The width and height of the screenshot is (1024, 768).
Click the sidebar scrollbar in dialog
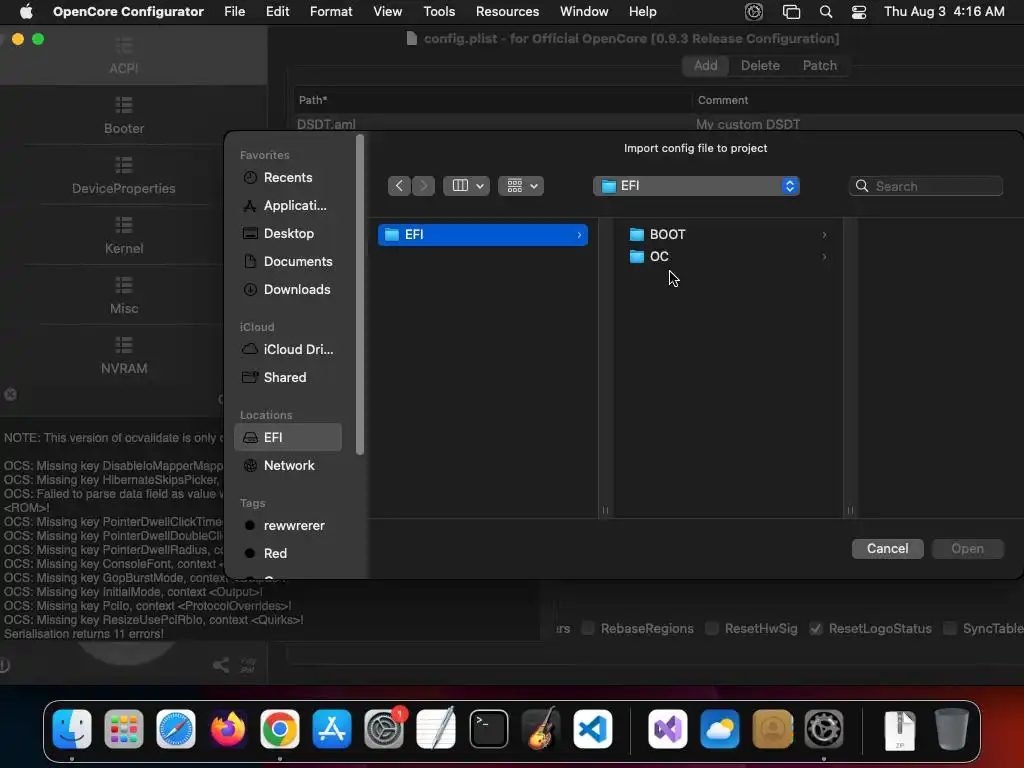tap(360, 295)
